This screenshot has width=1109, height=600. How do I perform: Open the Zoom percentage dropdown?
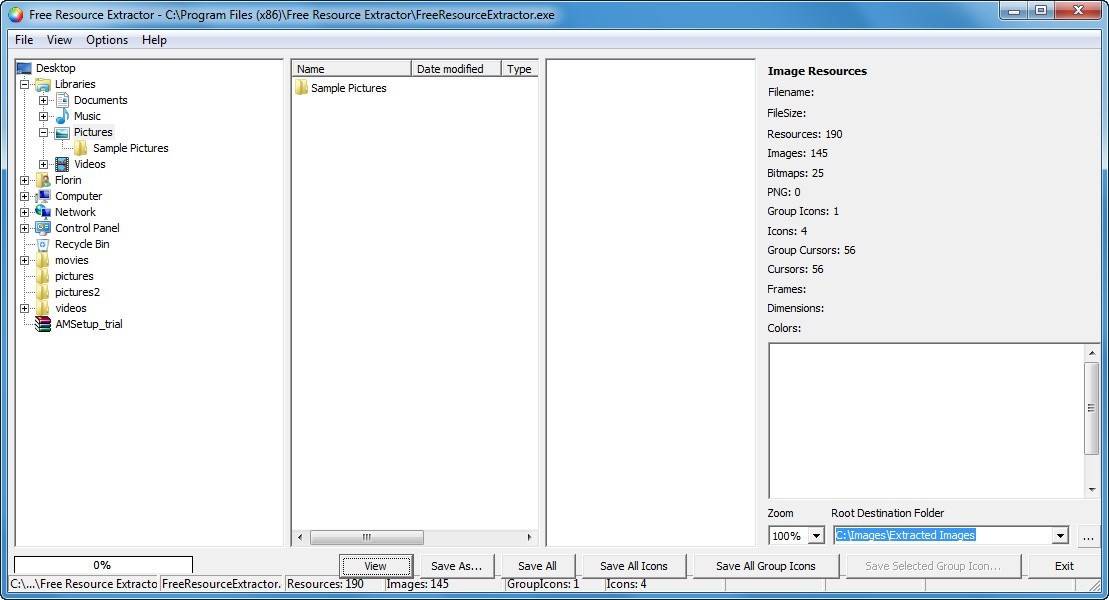point(818,535)
